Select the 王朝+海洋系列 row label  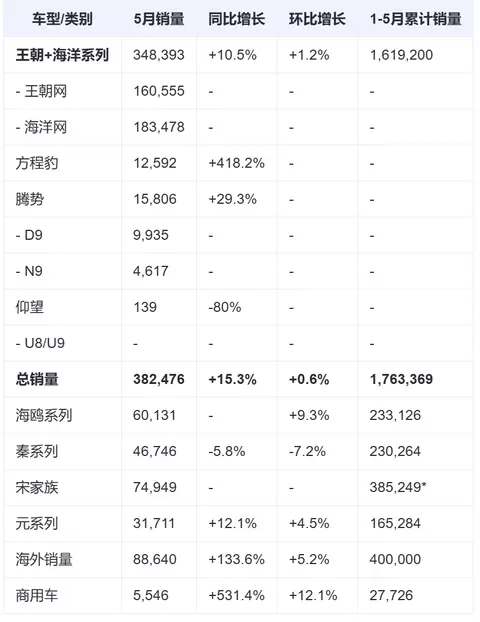point(62,55)
